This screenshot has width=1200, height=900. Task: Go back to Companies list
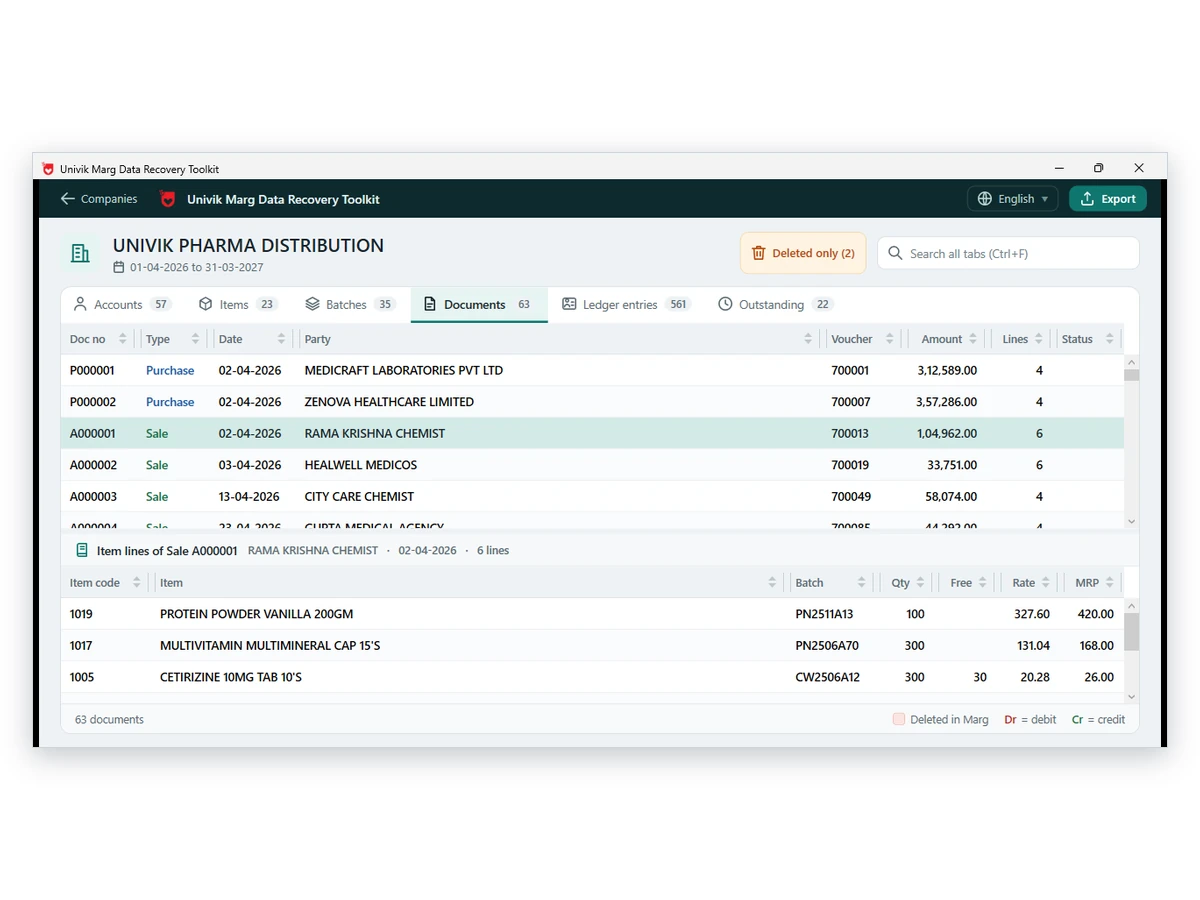(98, 199)
